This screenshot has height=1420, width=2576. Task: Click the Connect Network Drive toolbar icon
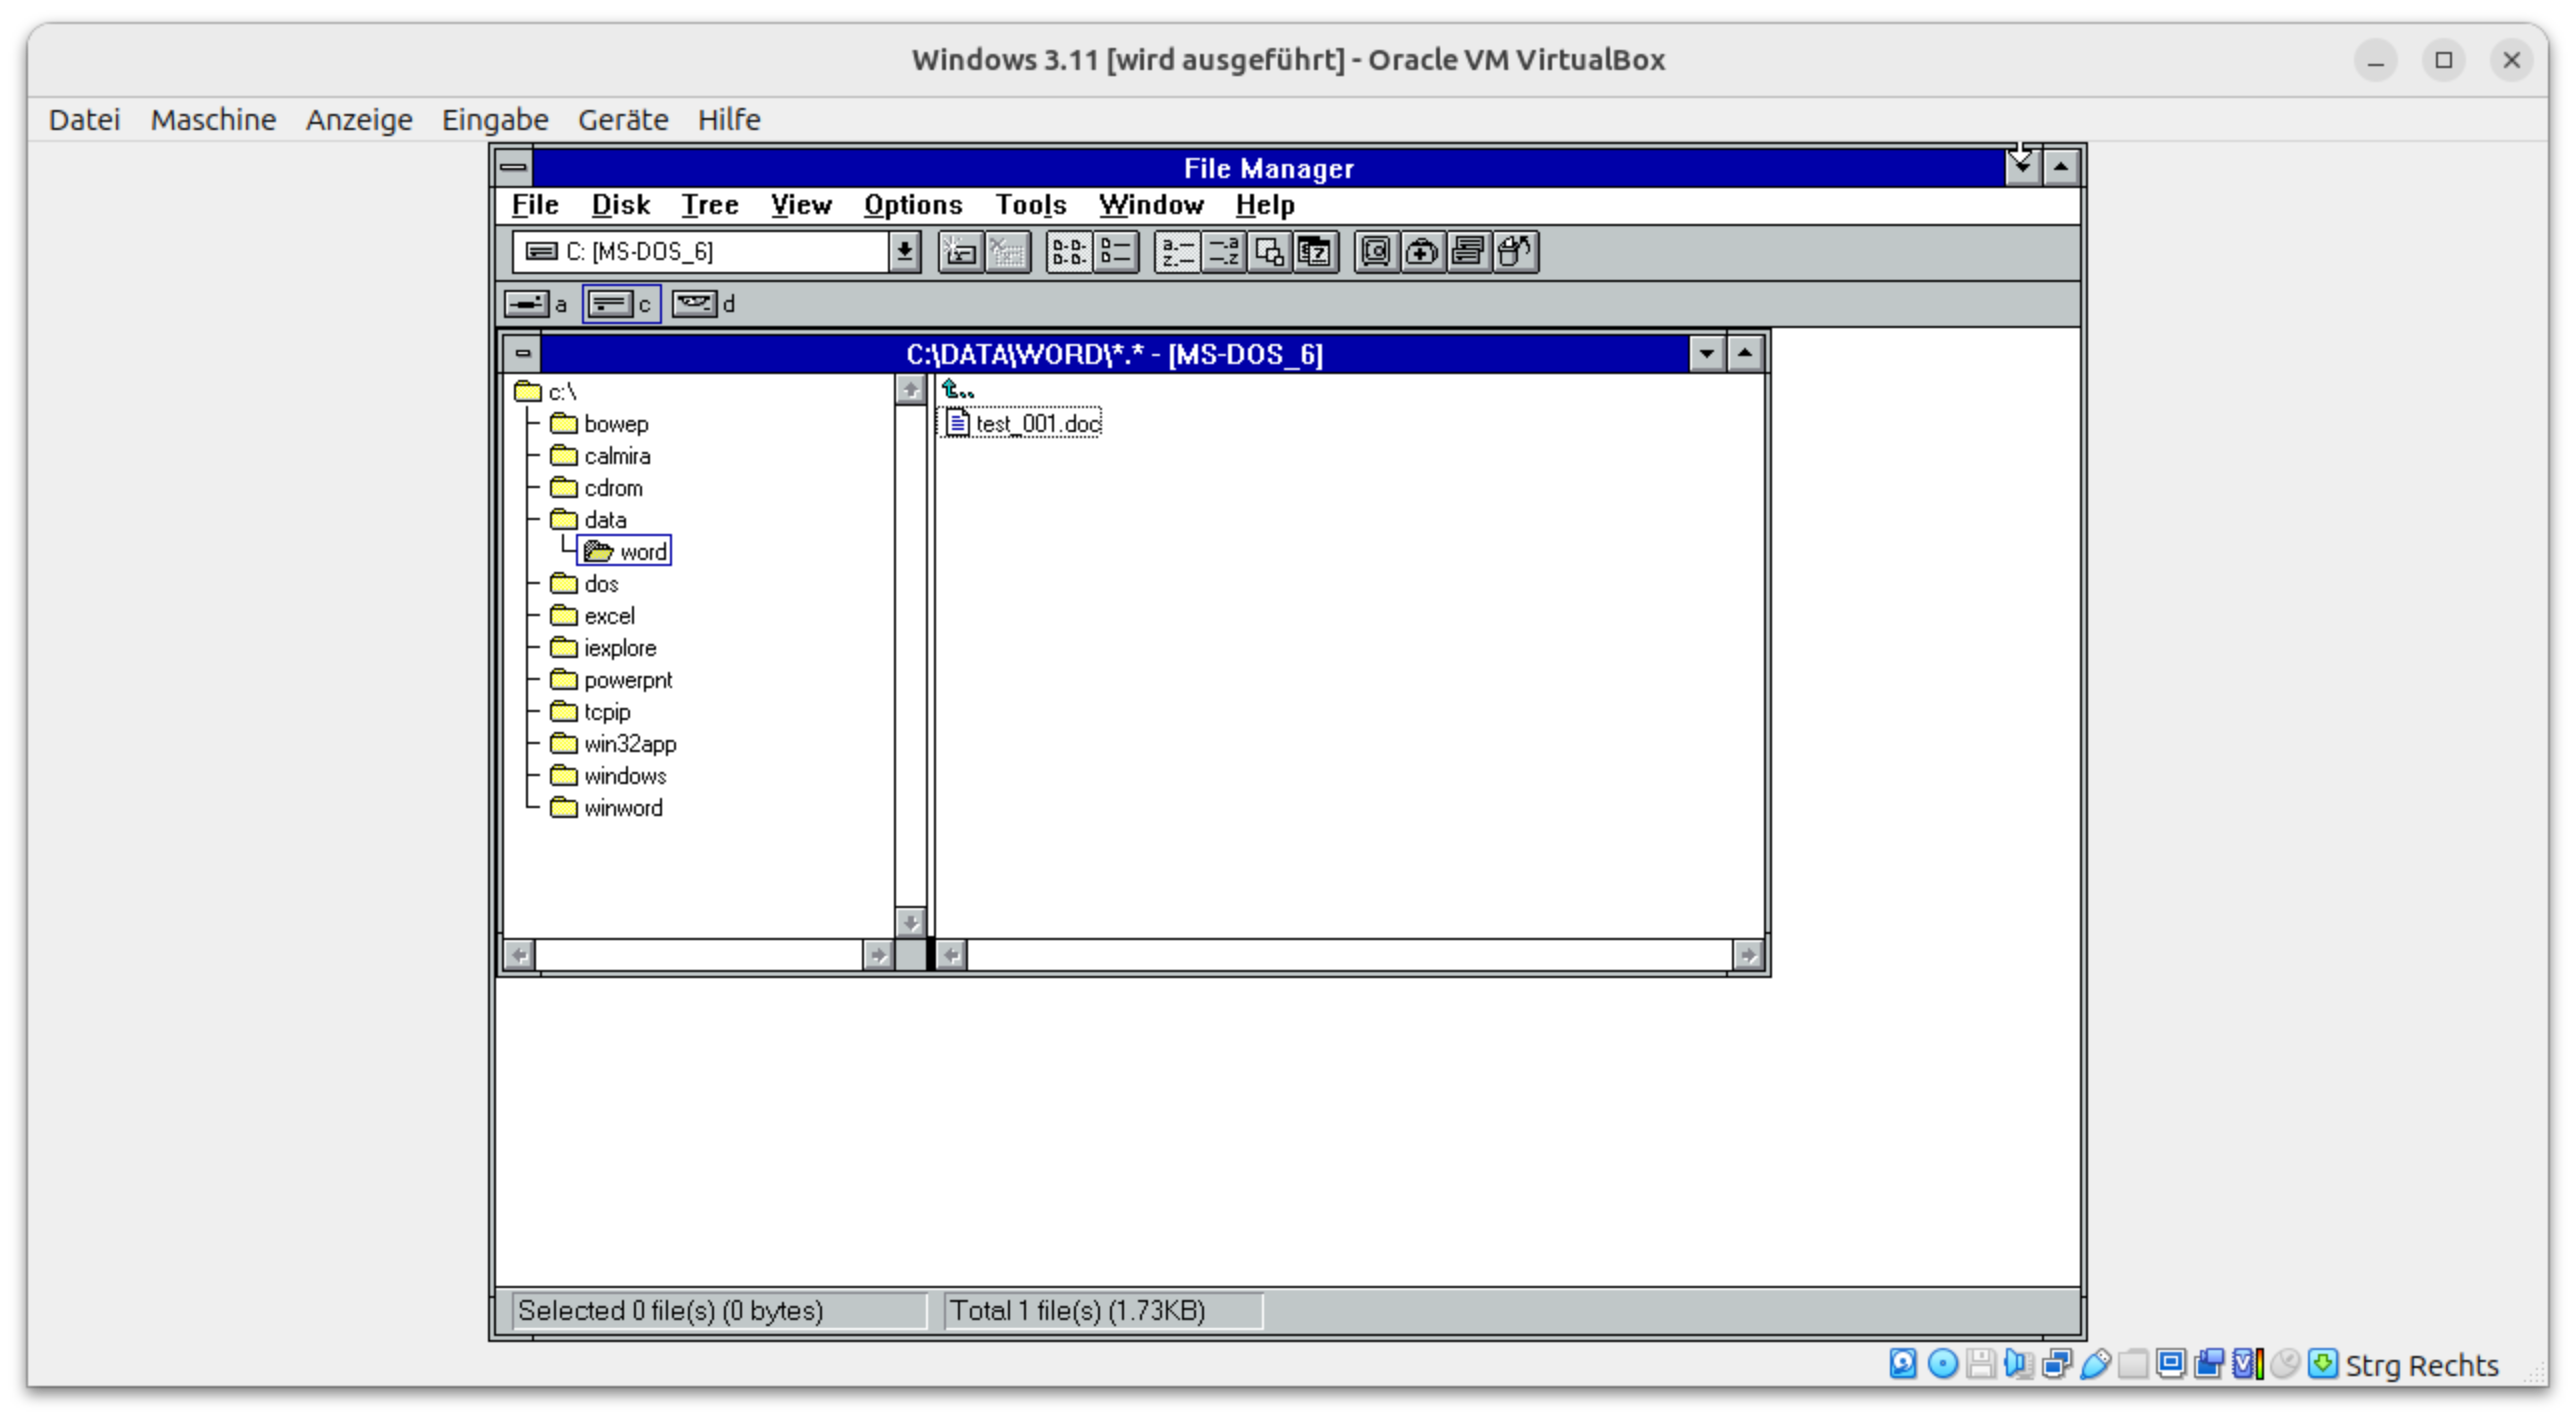click(x=960, y=252)
